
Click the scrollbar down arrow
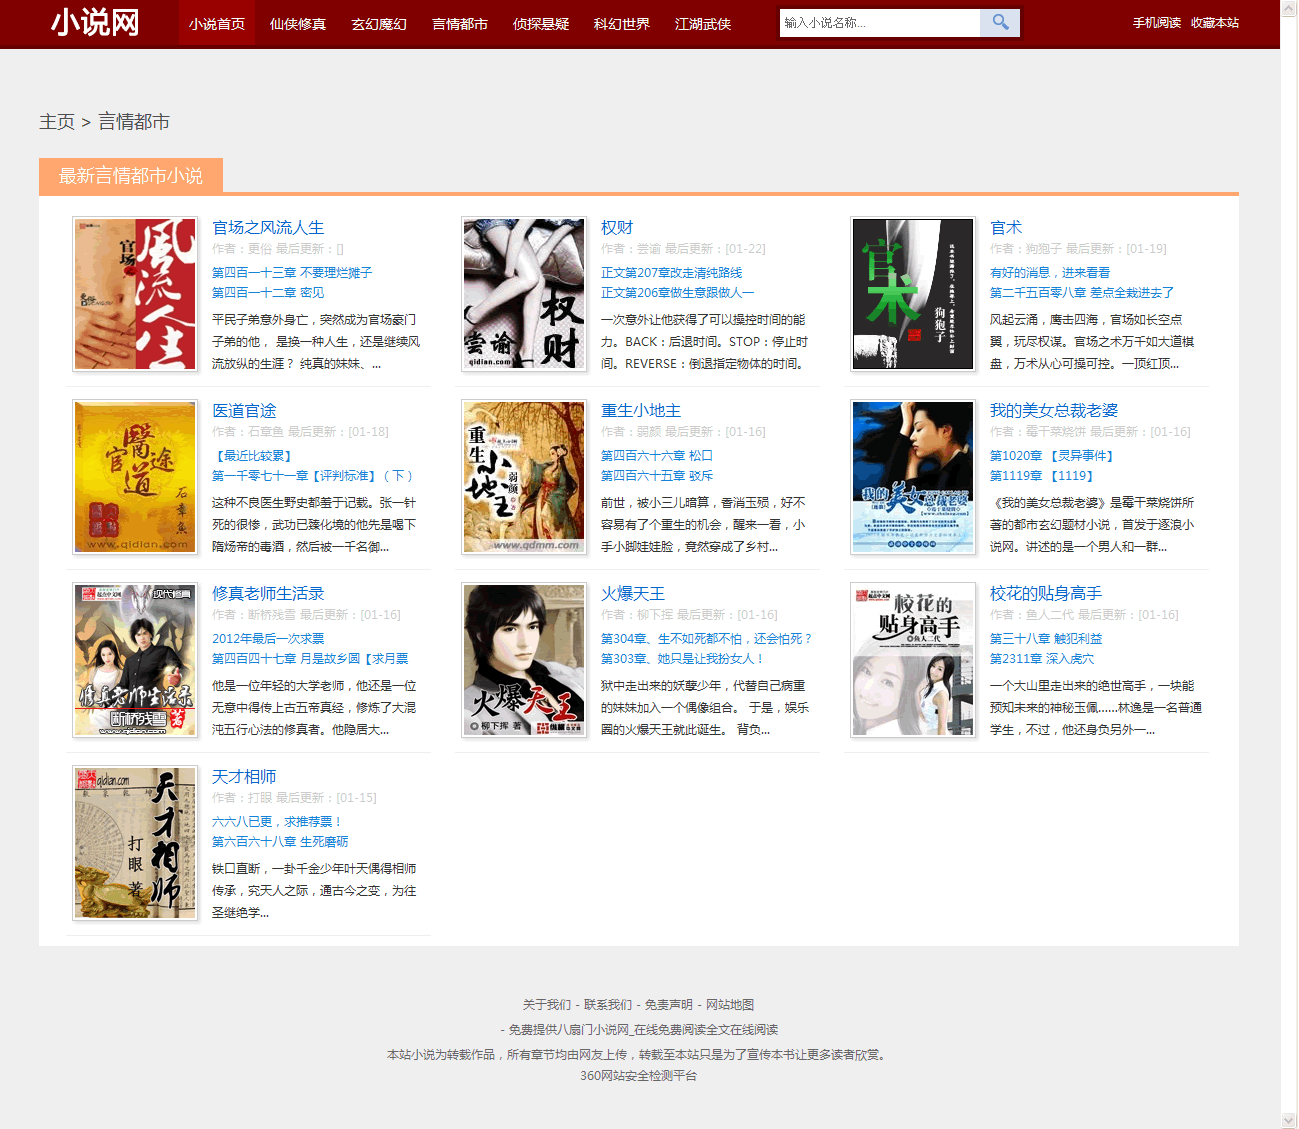click(1288, 1120)
